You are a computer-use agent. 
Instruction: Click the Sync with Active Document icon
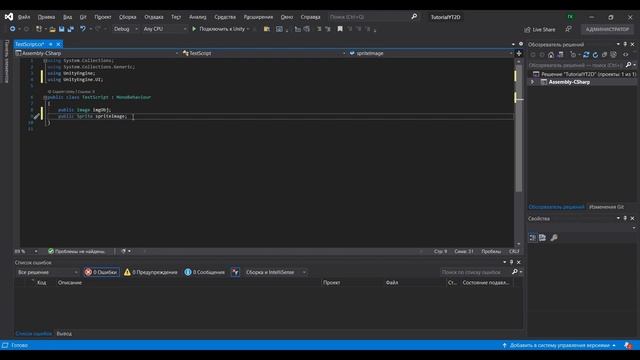pyautogui.click(x=586, y=55)
